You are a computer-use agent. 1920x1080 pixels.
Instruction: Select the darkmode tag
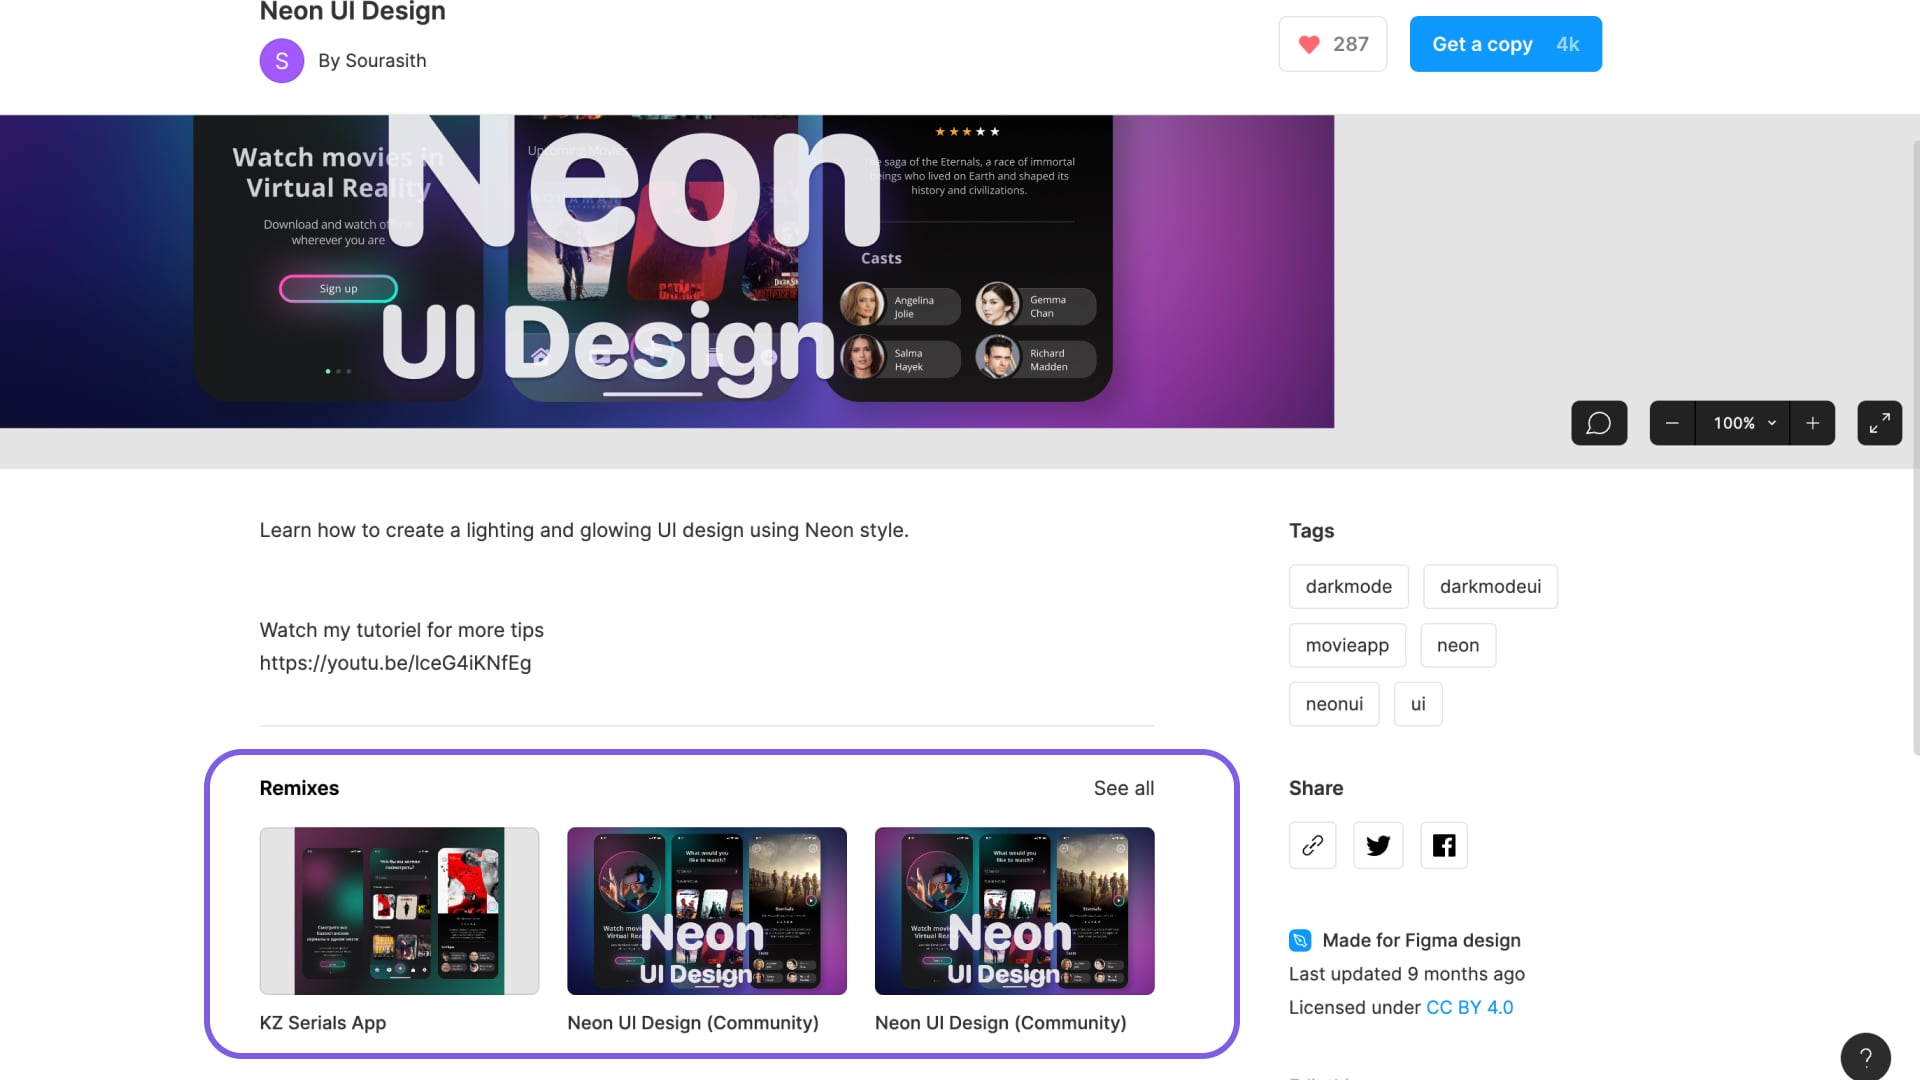(1348, 586)
